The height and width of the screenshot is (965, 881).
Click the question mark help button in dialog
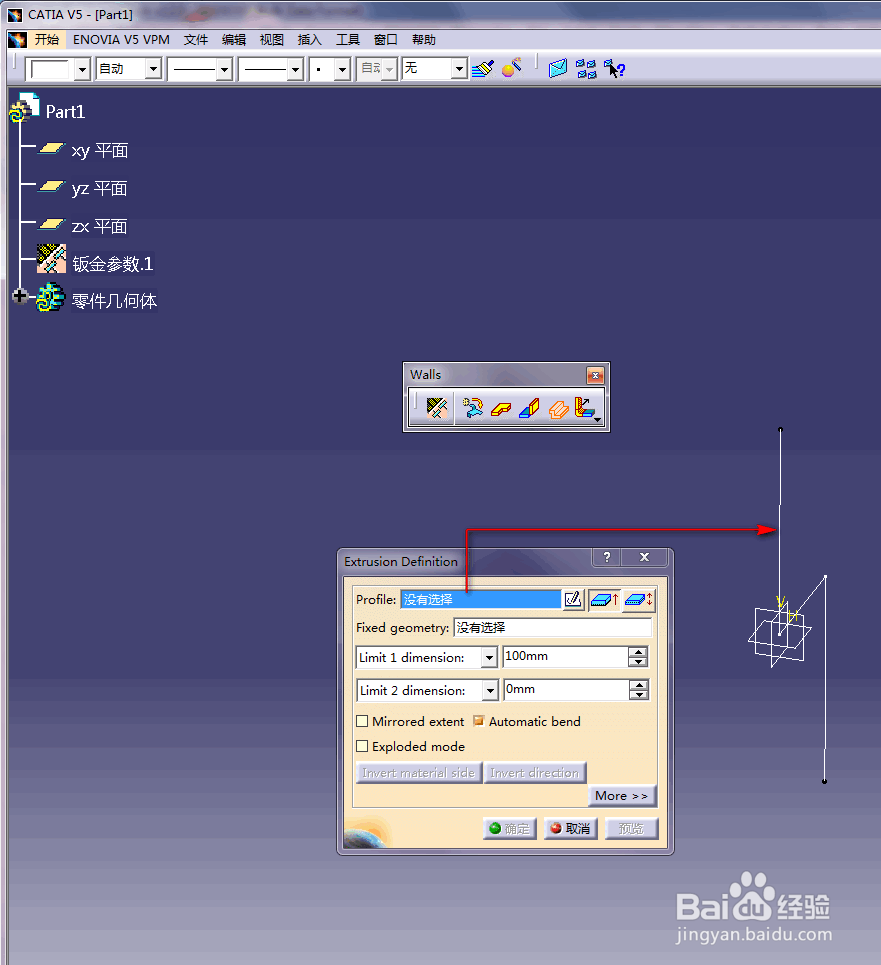pos(607,557)
